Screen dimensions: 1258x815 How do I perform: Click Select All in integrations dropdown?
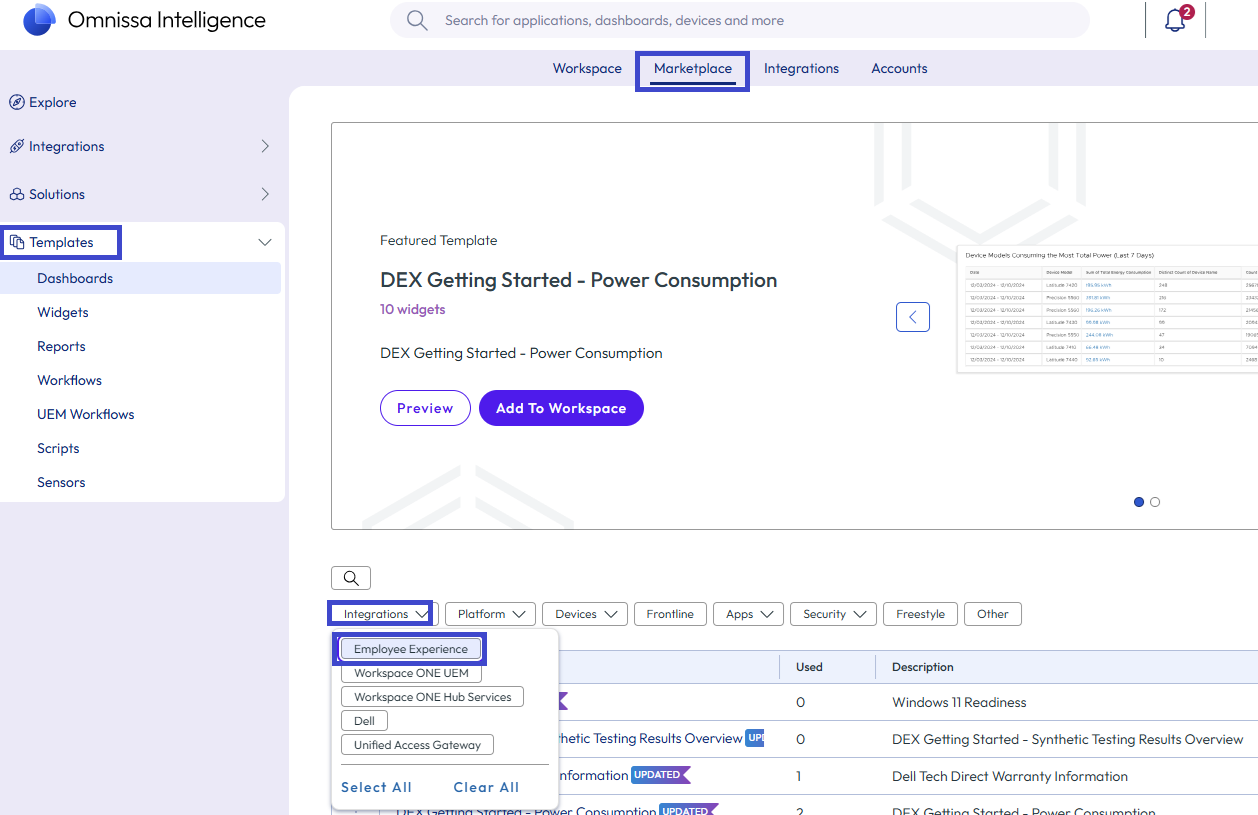point(376,787)
